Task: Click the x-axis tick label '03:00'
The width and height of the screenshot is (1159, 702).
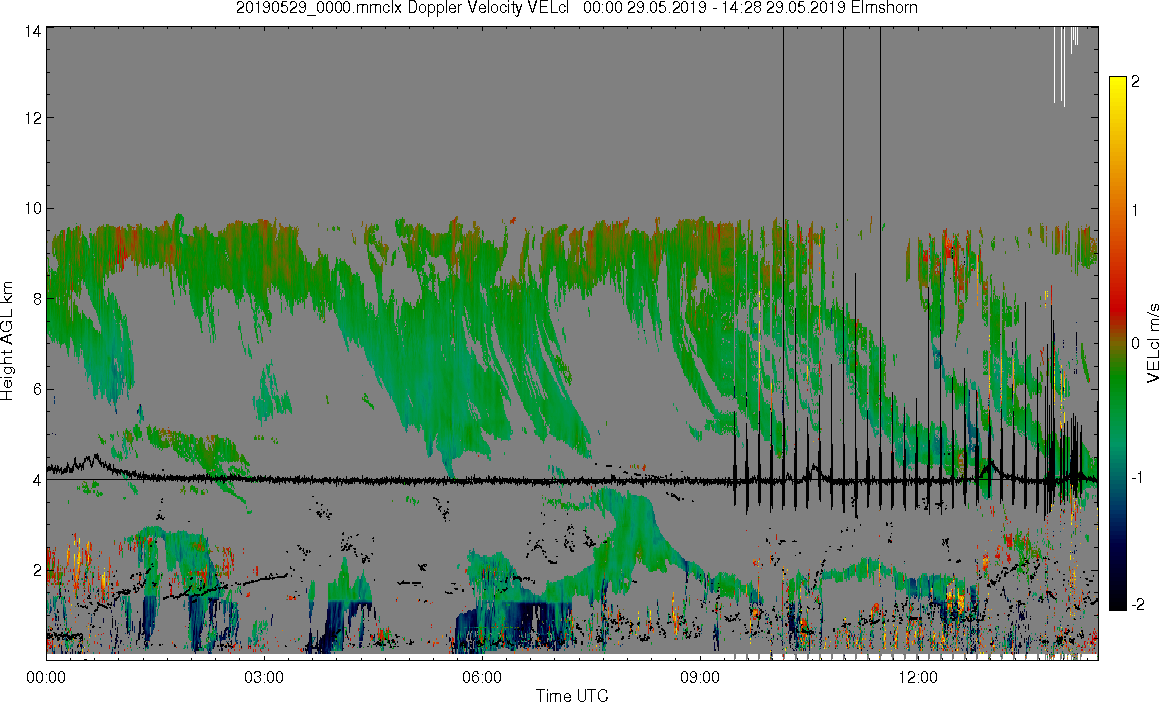Action: (x=264, y=677)
